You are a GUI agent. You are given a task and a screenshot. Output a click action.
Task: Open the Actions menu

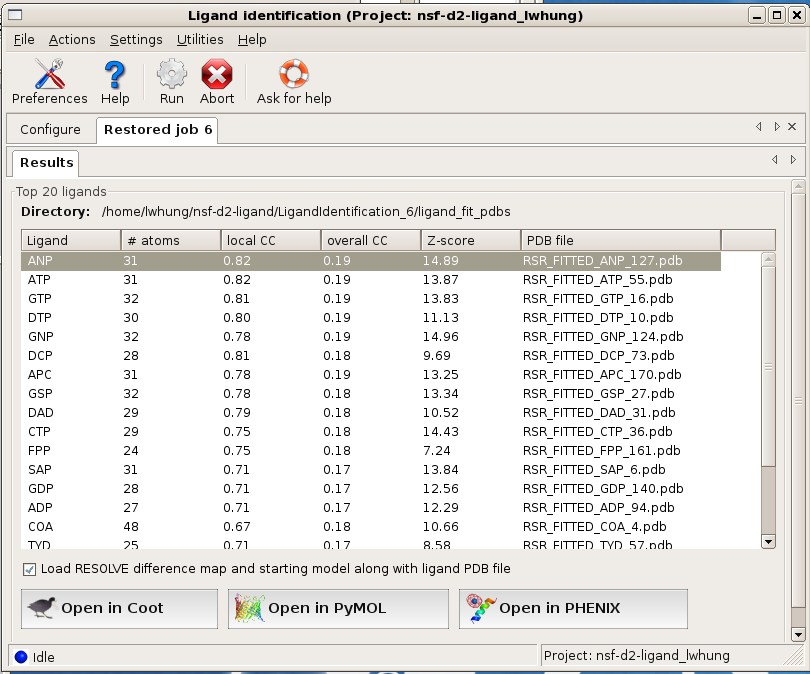(71, 40)
